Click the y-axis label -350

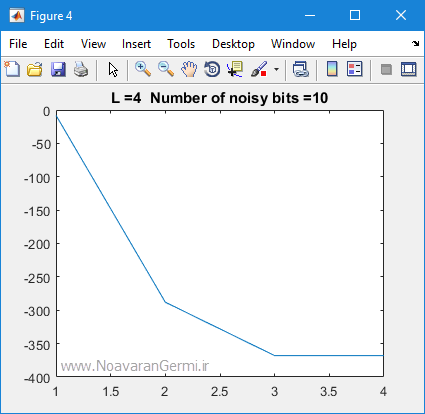(37, 345)
